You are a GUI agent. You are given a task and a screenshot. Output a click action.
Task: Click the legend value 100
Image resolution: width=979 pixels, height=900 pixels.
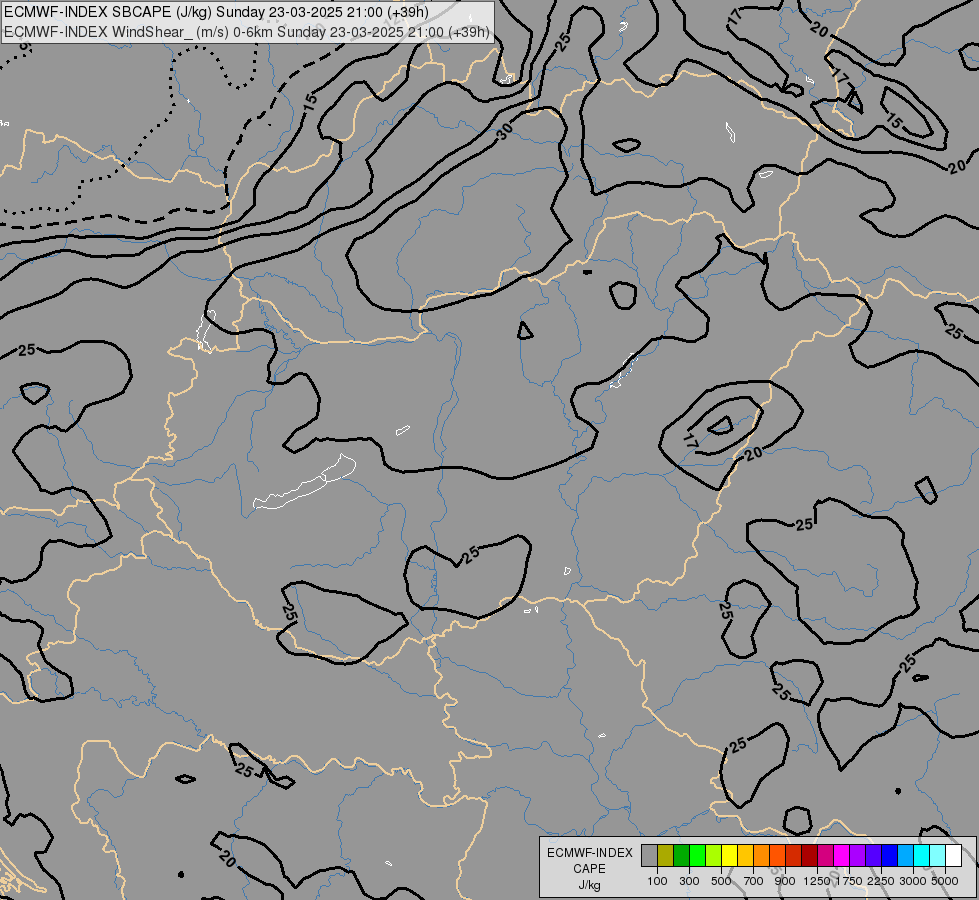click(x=657, y=881)
